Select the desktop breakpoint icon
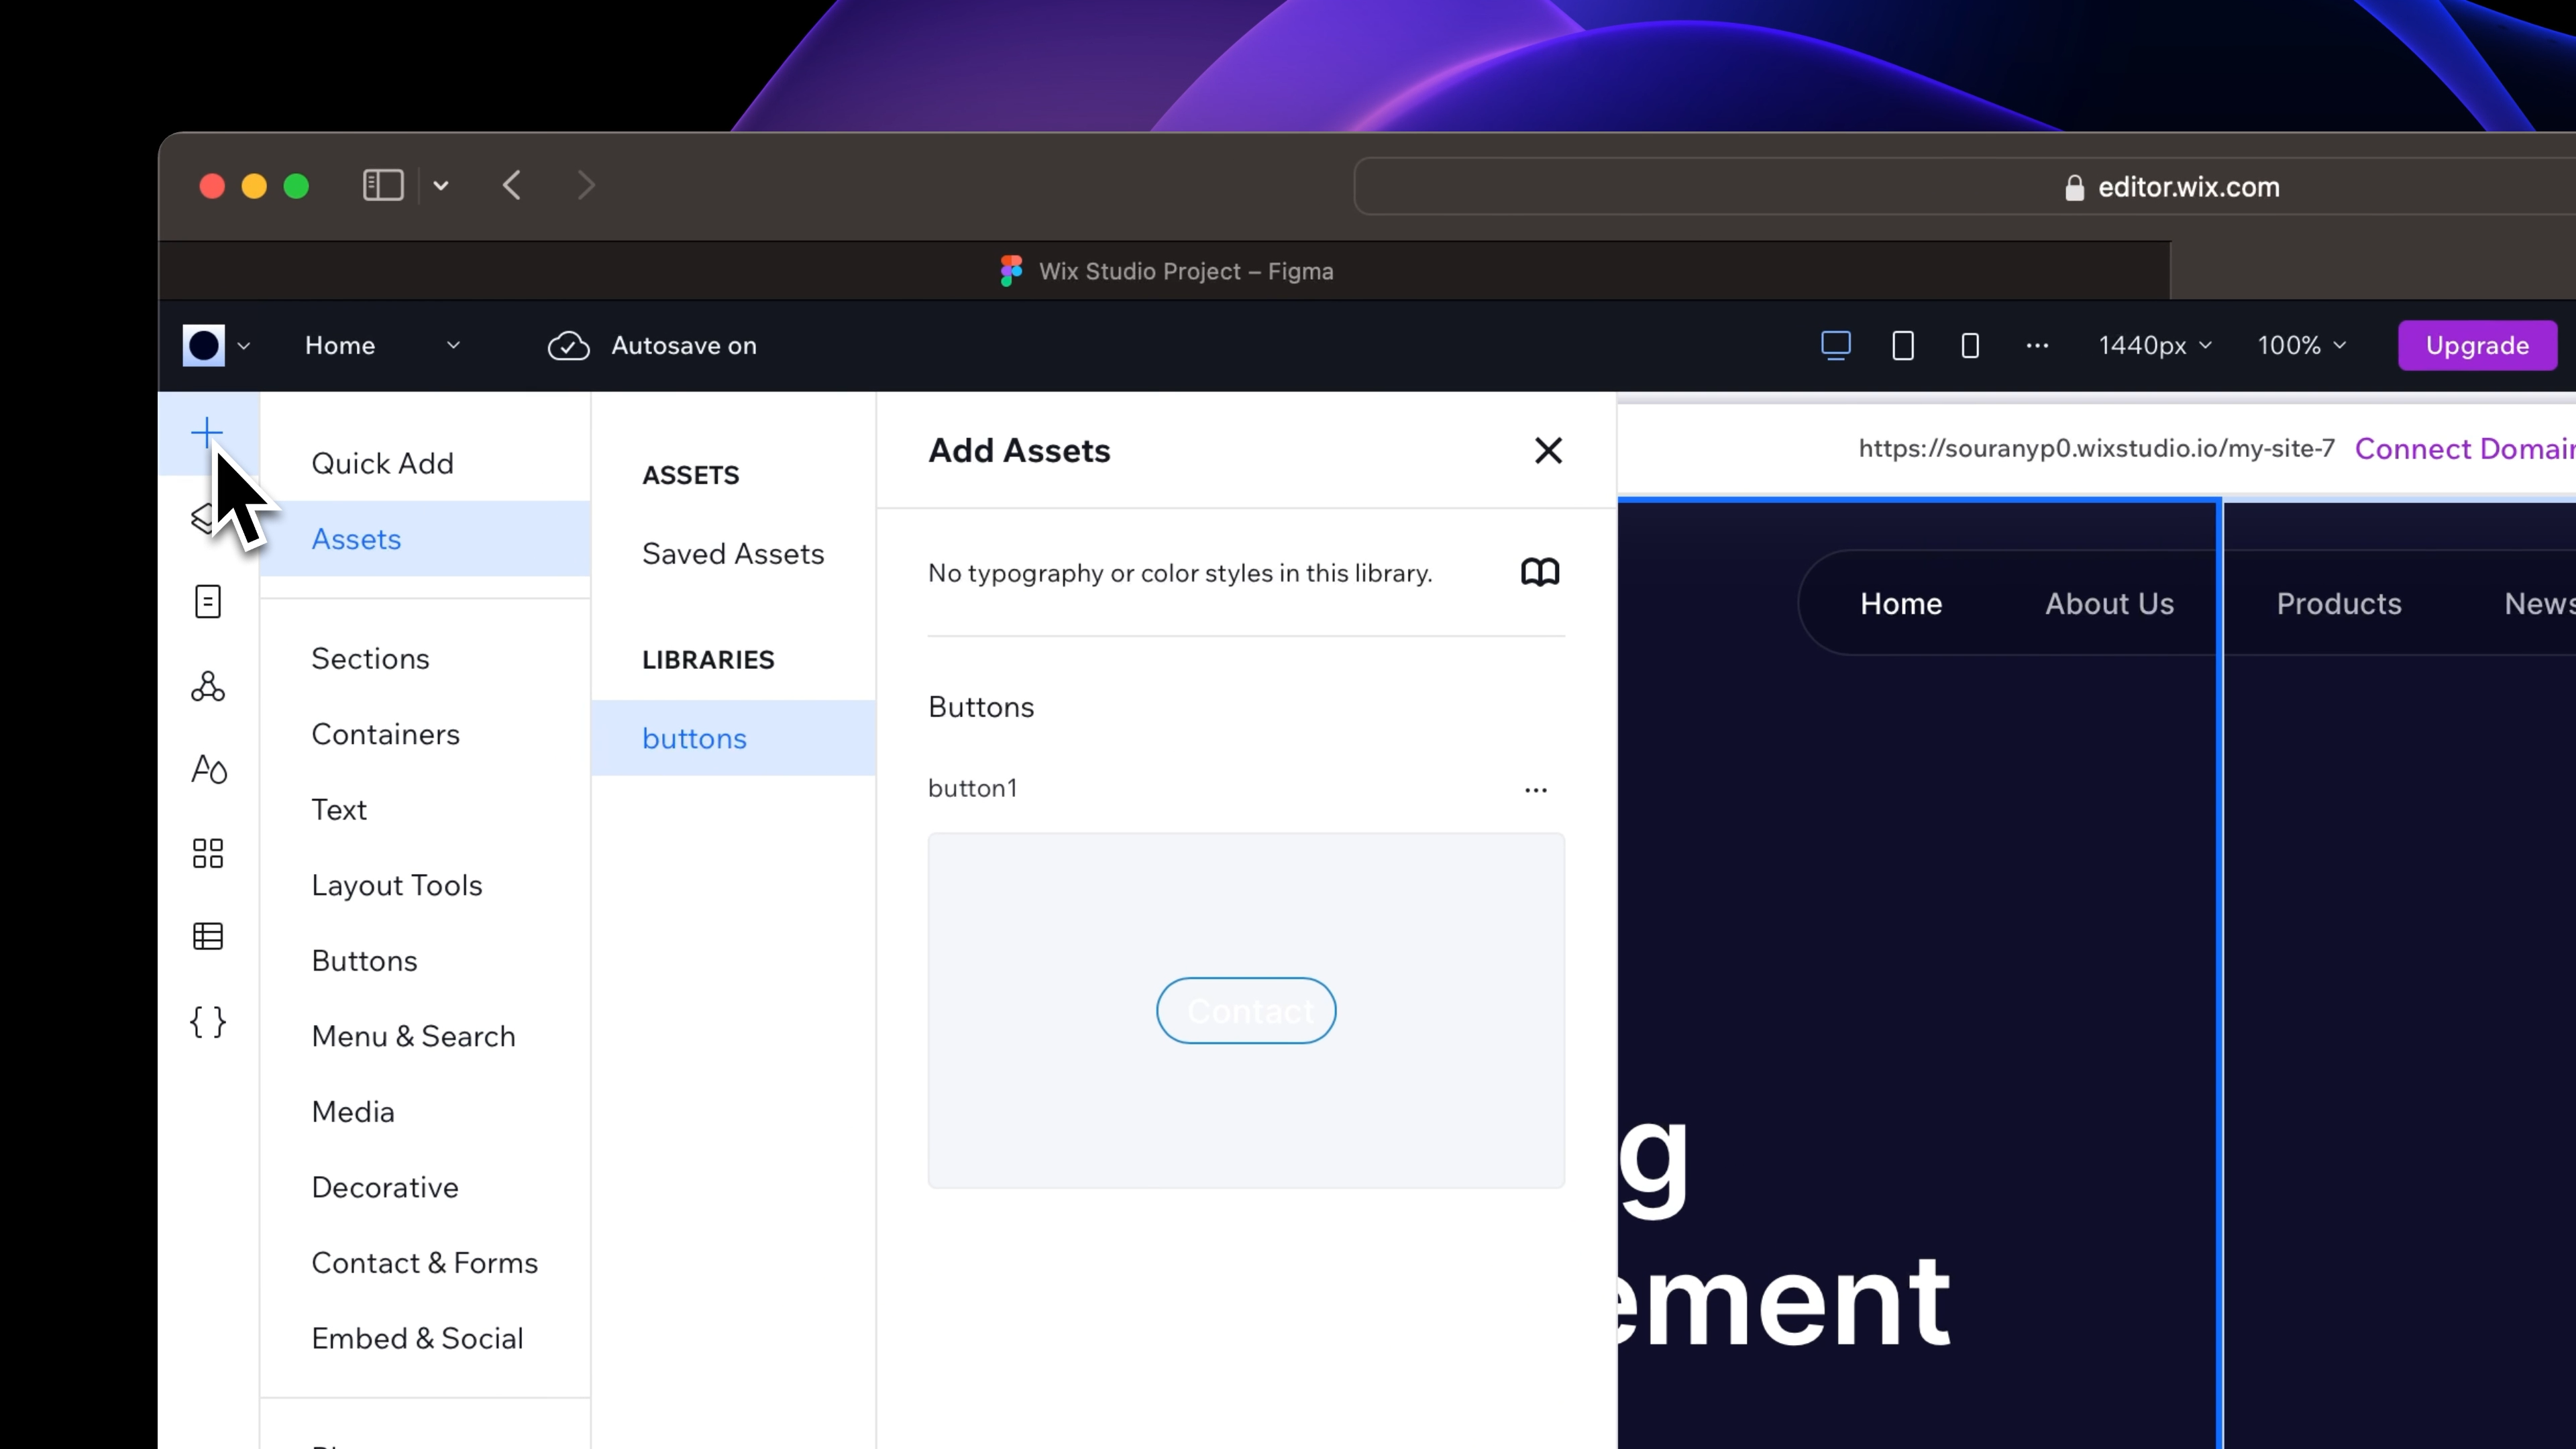The image size is (2576, 1449). point(1836,346)
